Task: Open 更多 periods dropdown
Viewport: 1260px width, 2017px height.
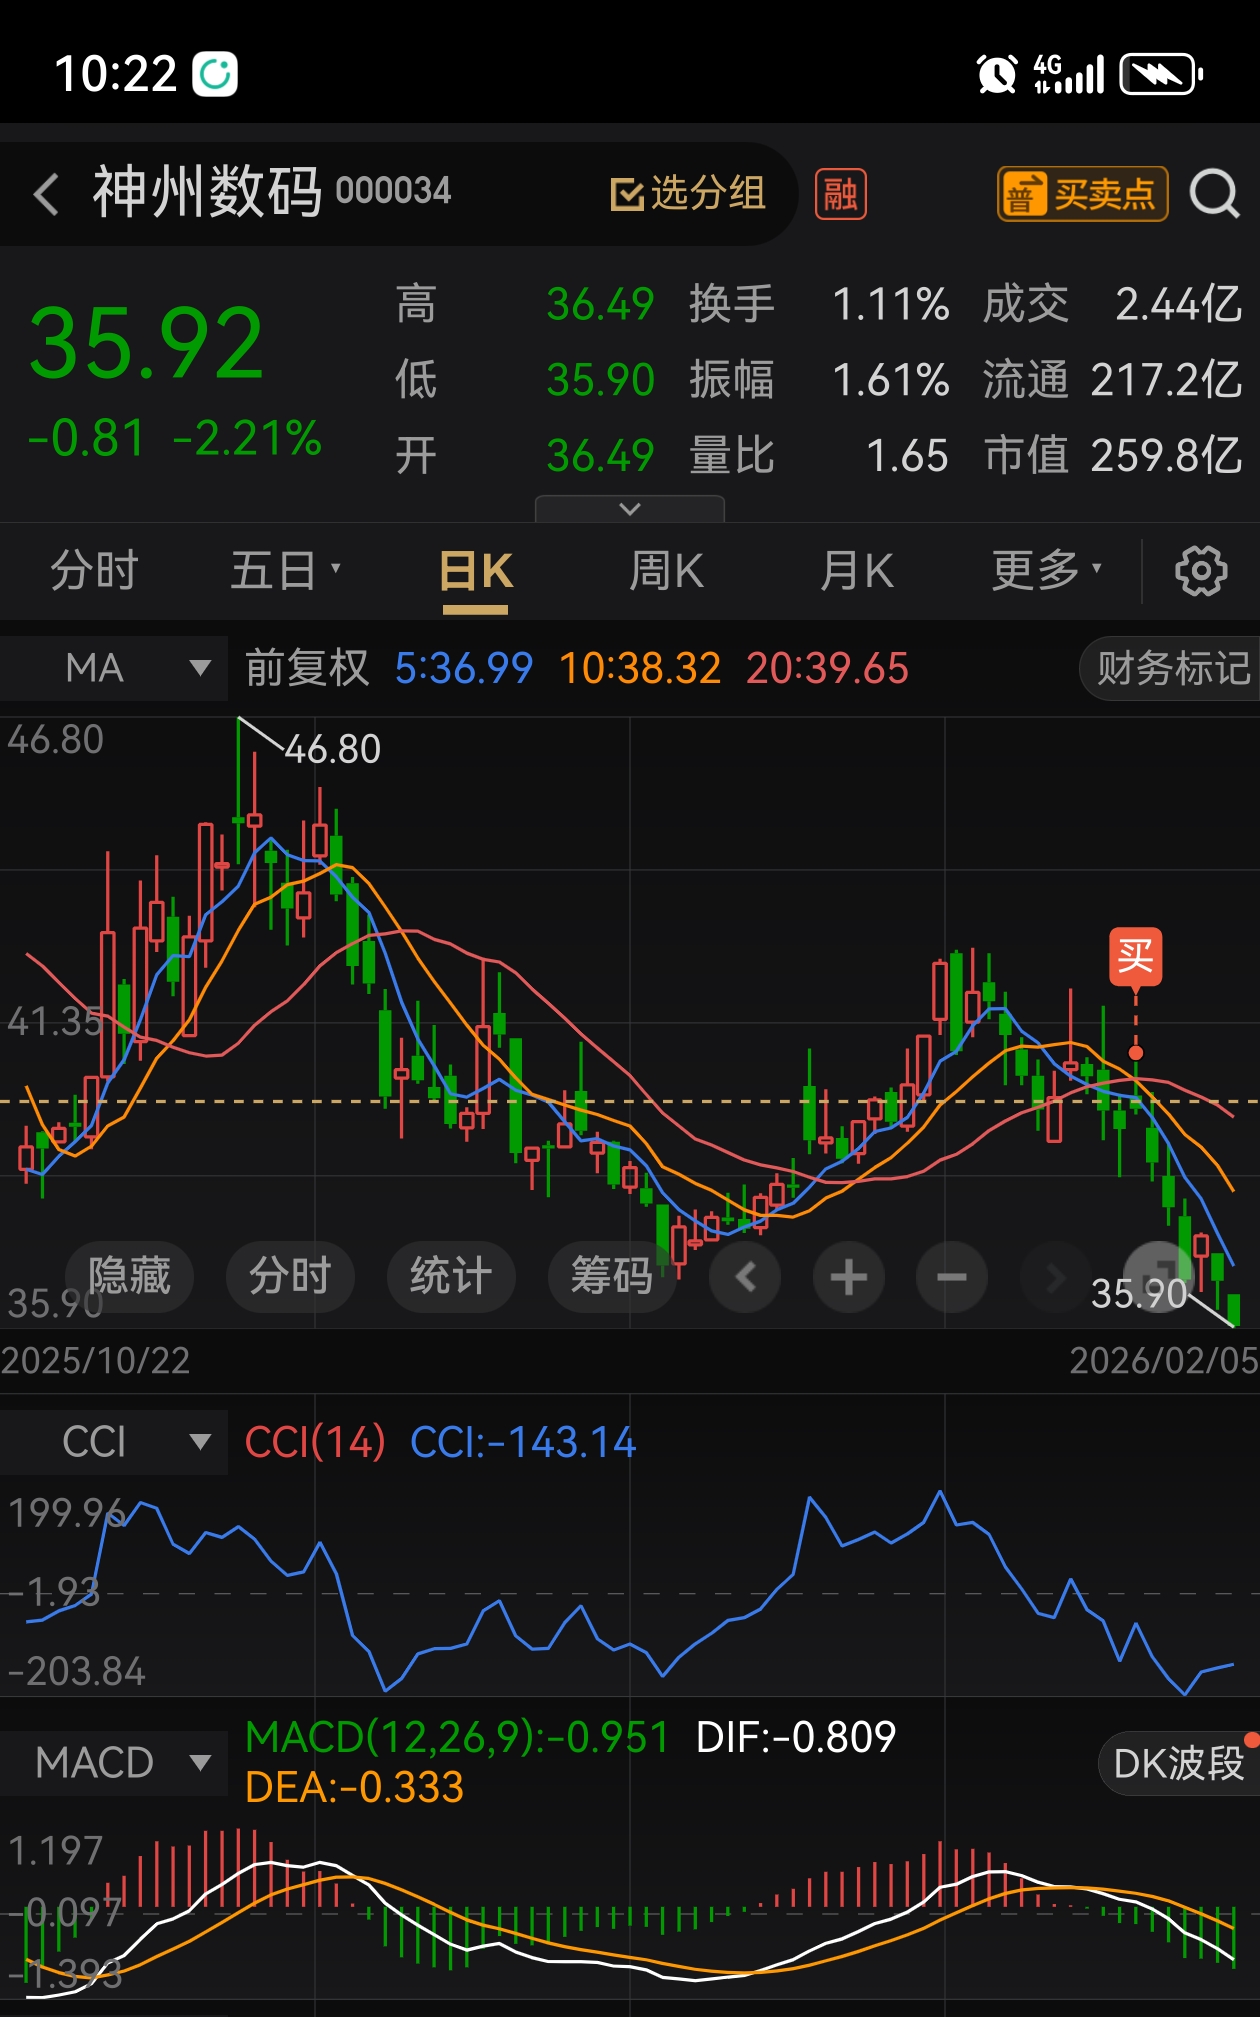Action: [x=1046, y=571]
